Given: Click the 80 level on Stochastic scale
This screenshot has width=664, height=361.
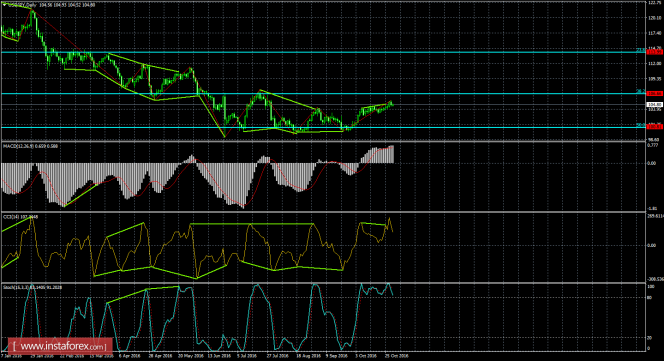Looking at the screenshot, I should coord(650,297).
